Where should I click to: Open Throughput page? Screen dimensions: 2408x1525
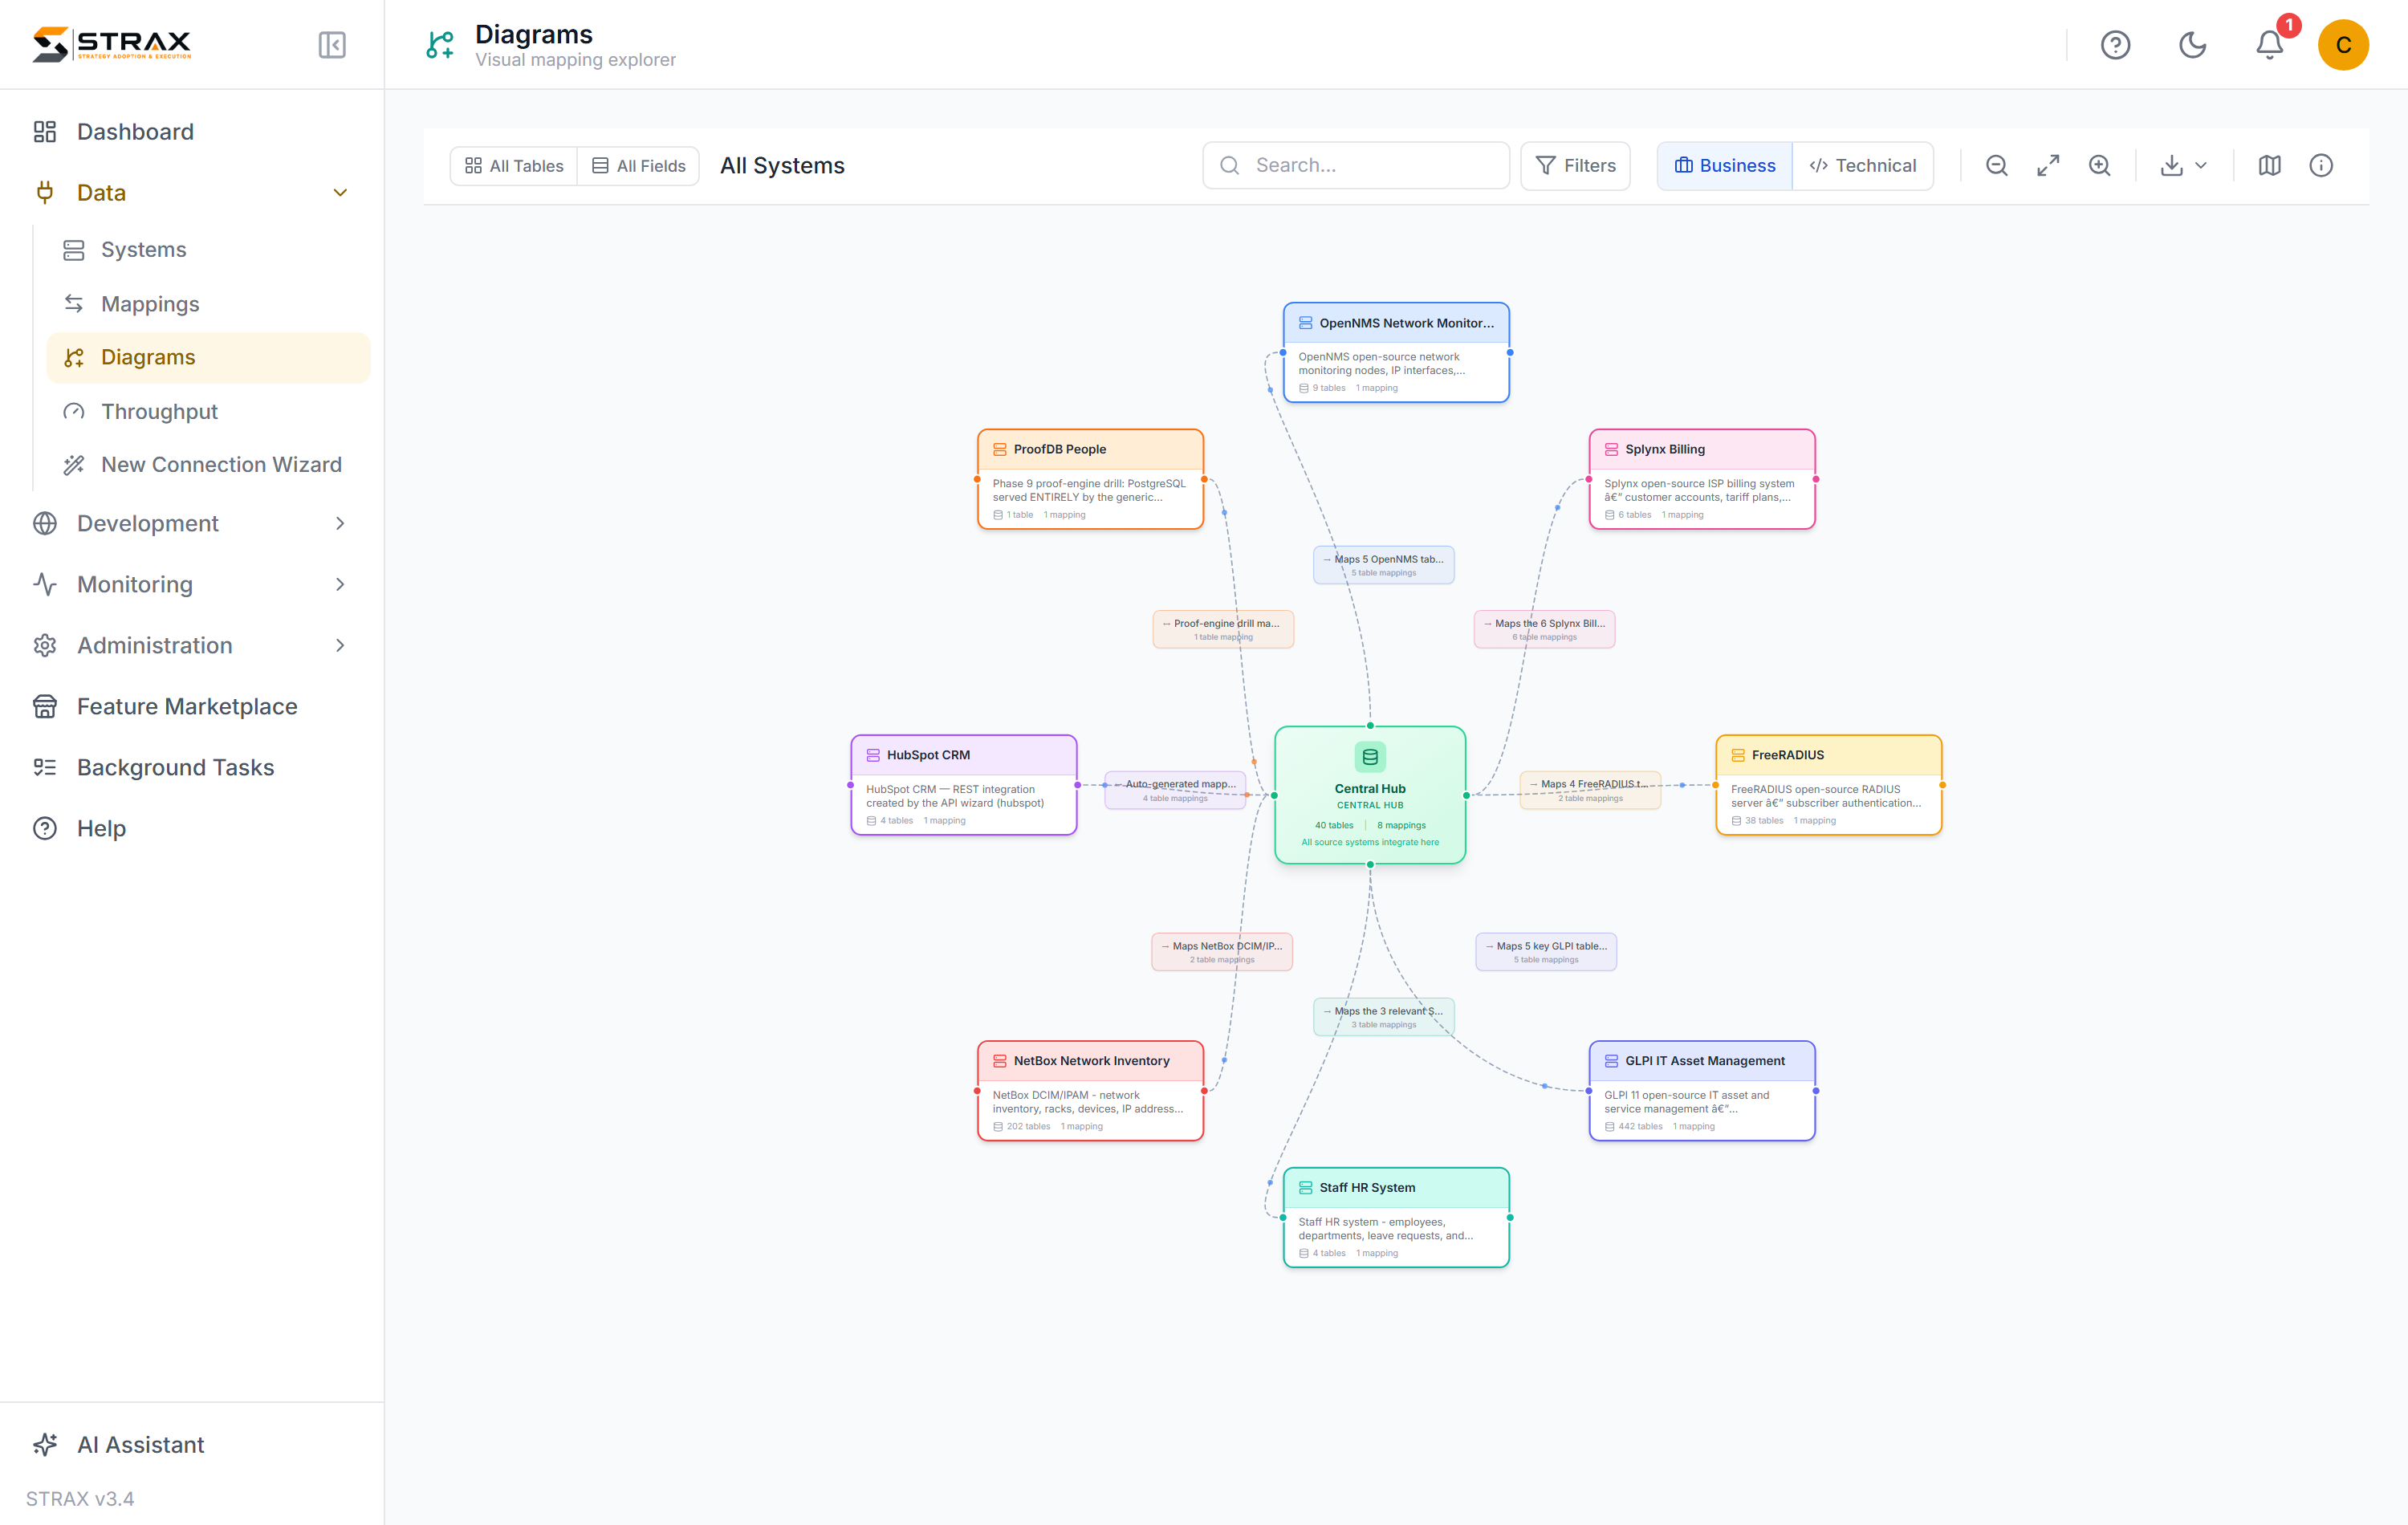coord(208,412)
